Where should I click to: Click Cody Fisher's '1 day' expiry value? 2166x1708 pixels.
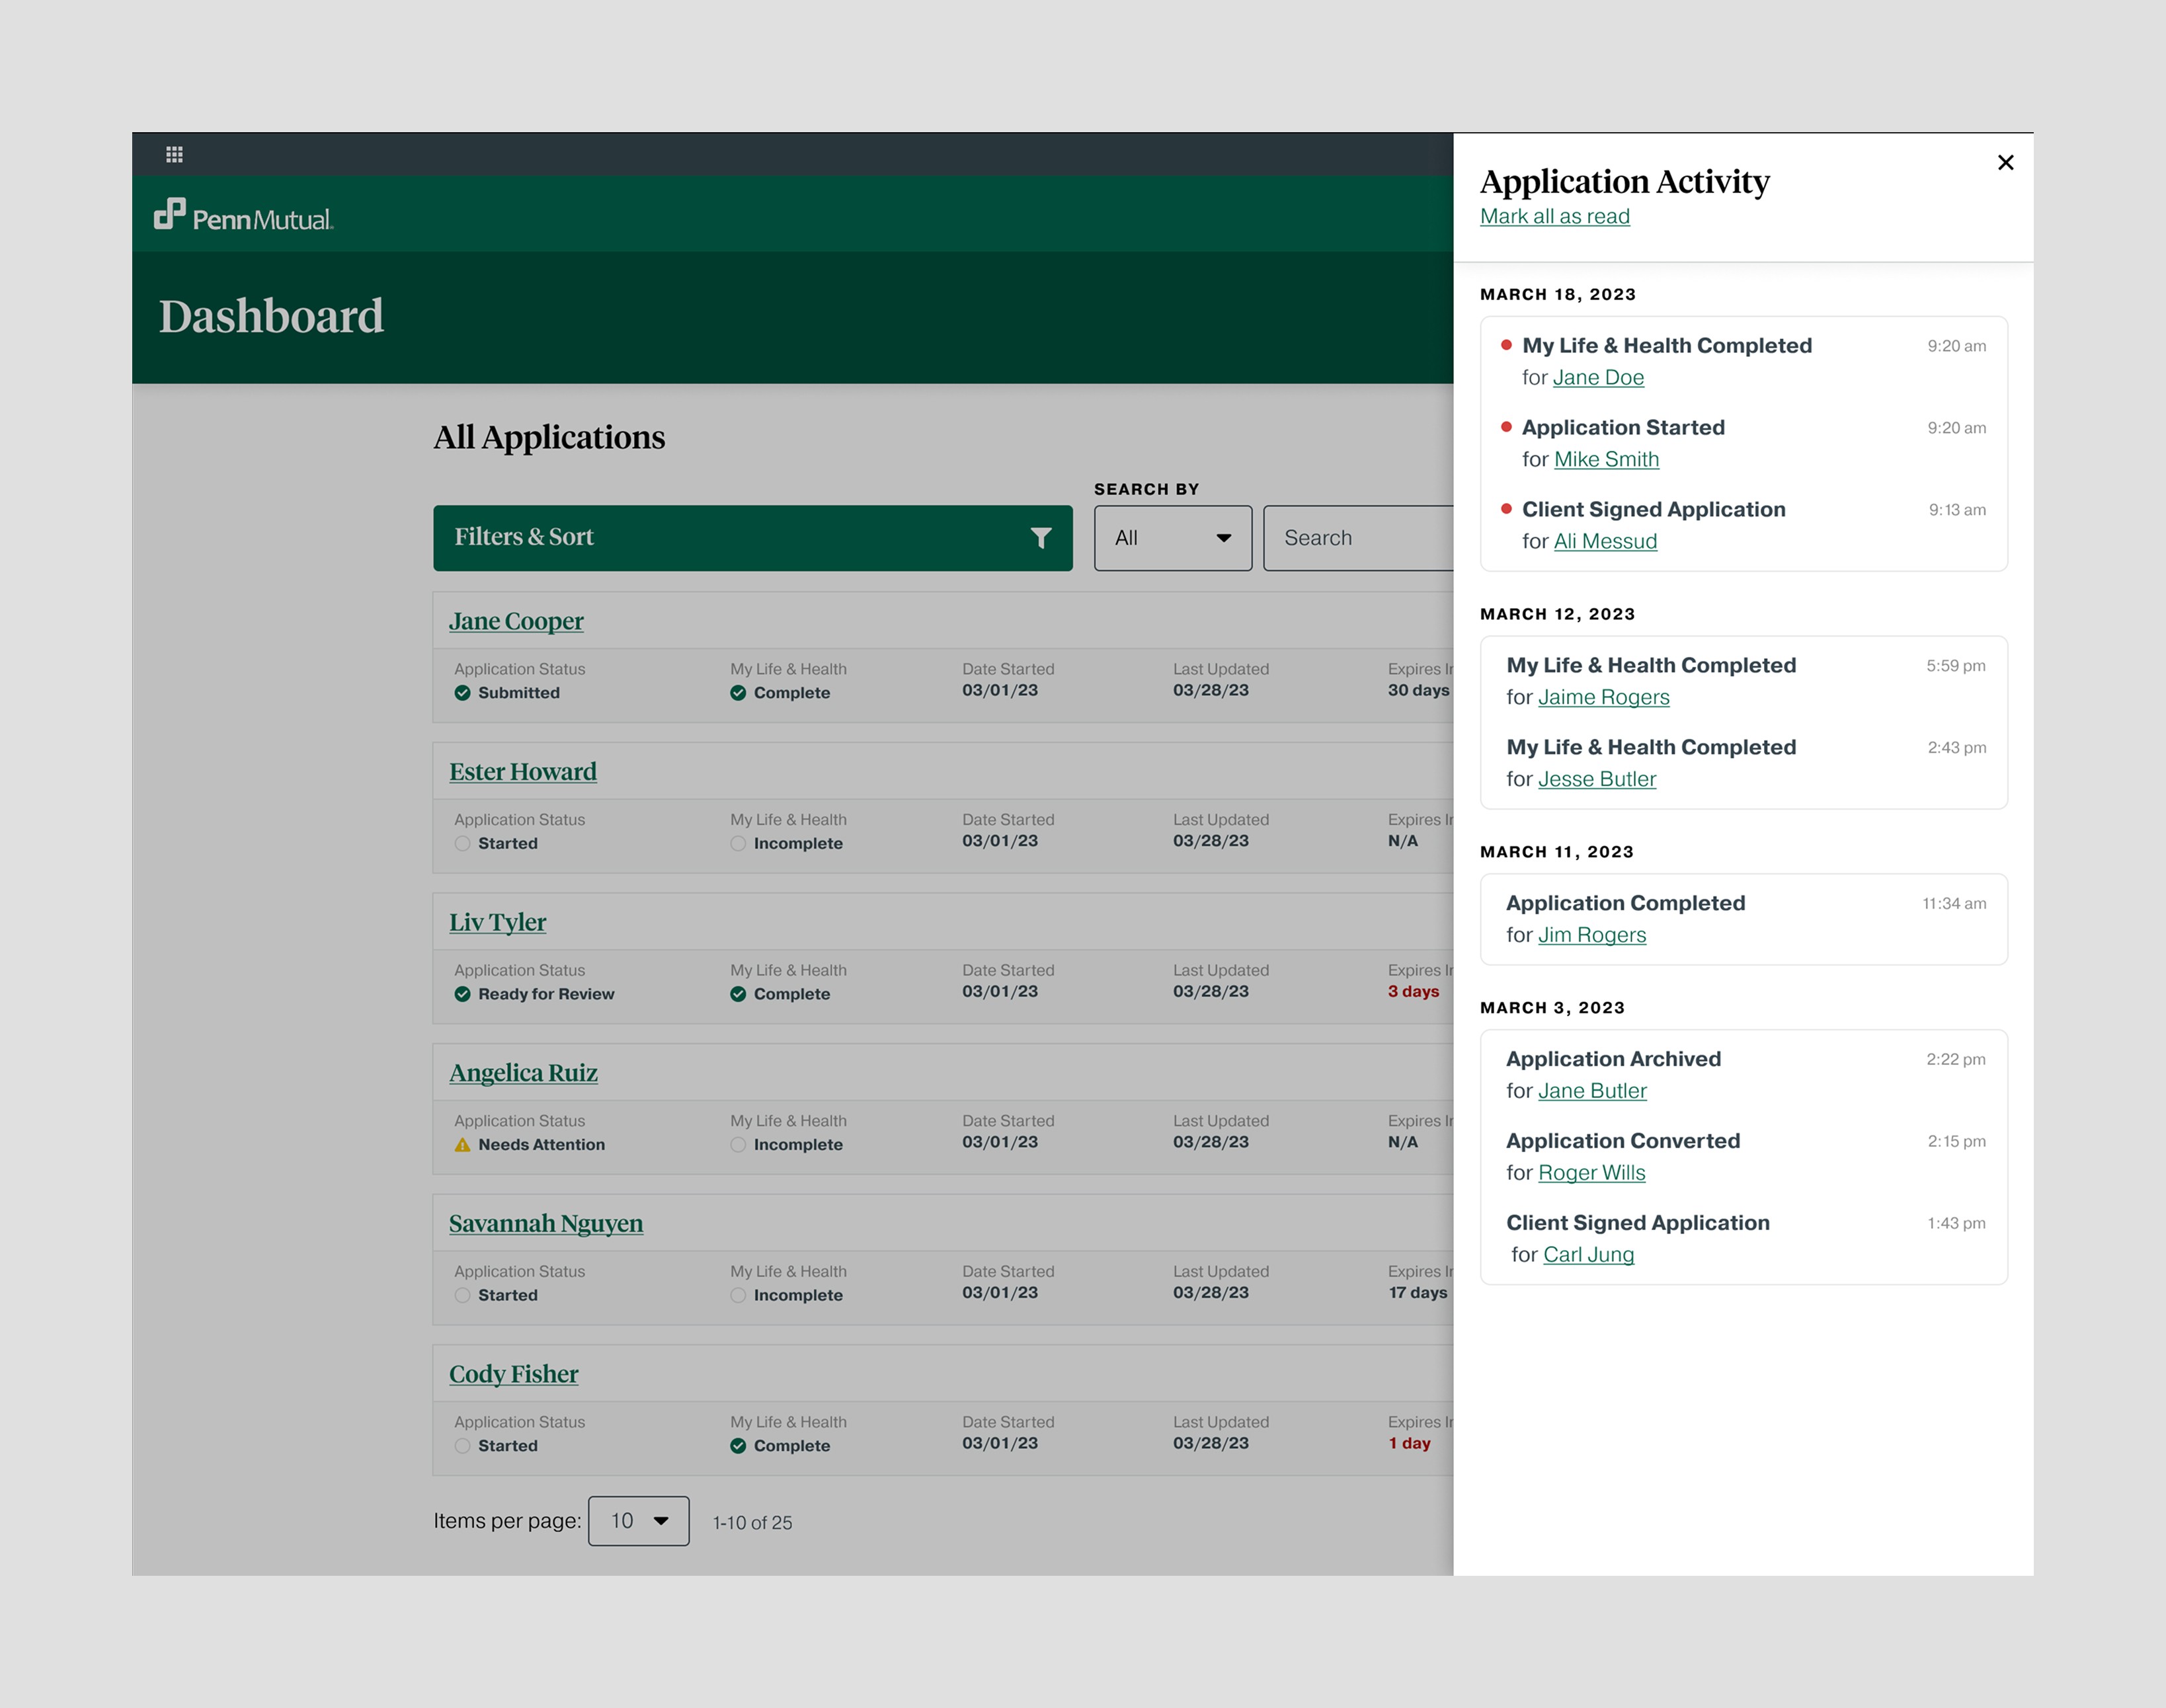[x=1409, y=1444]
